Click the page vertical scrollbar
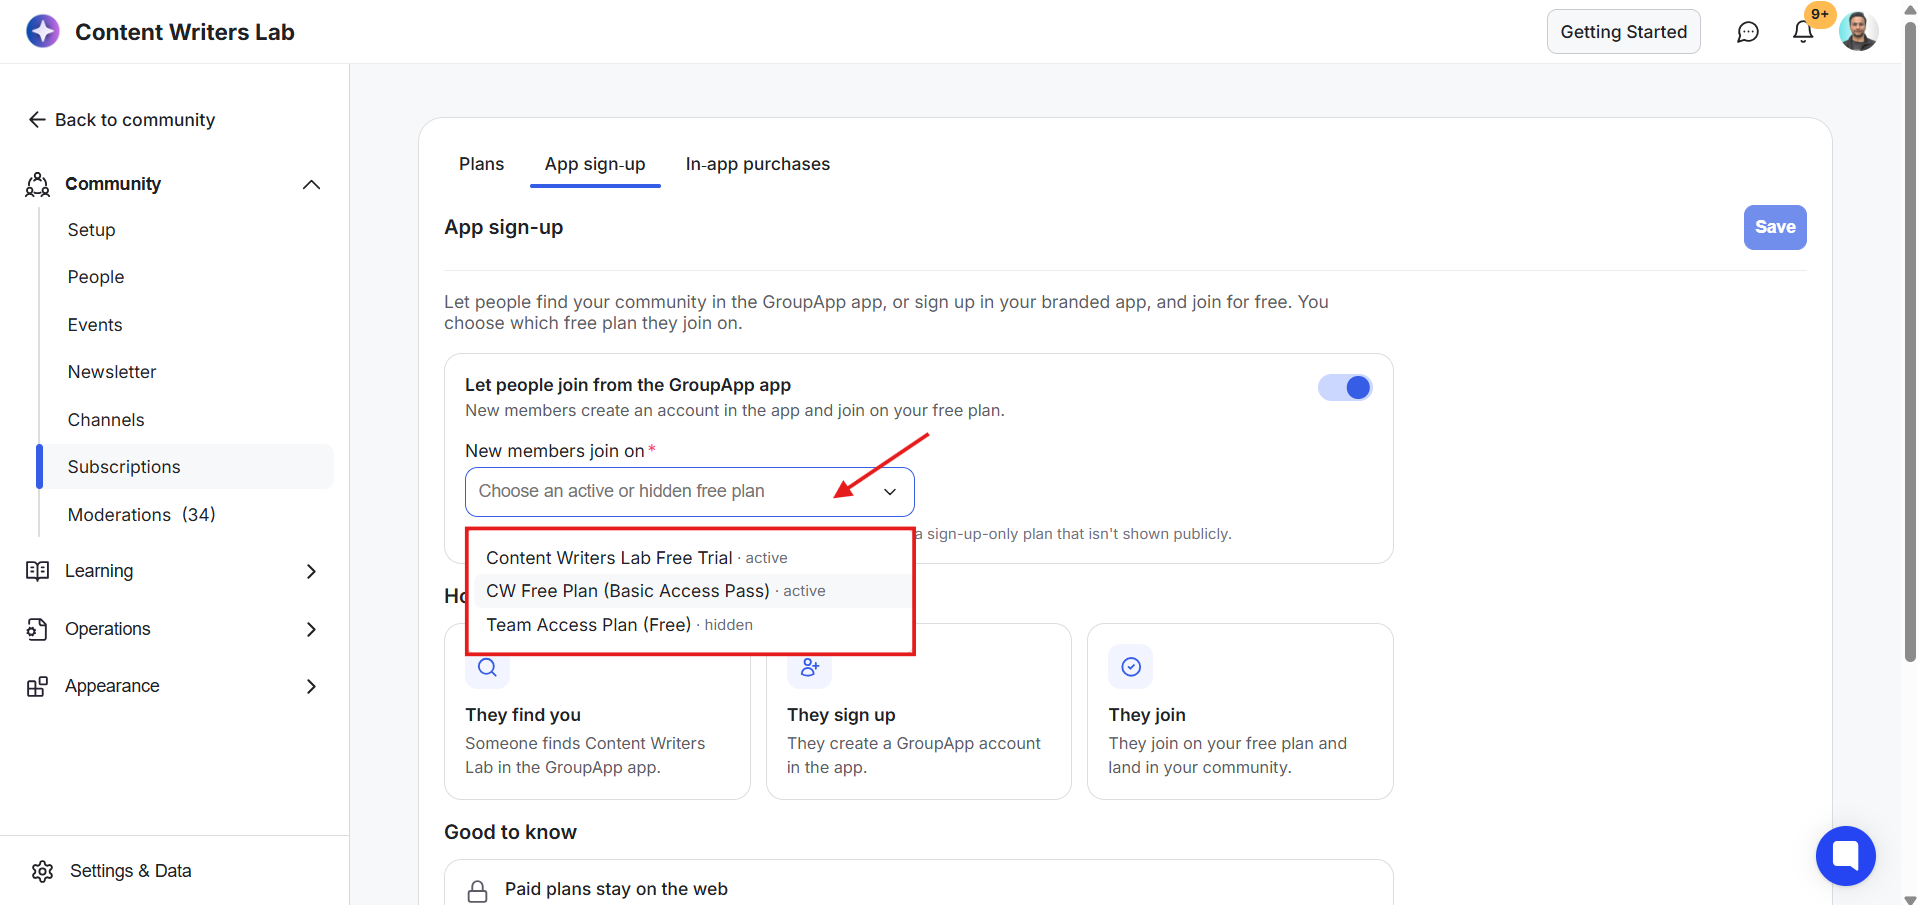1918x905 pixels. [x=1910, y=340]
